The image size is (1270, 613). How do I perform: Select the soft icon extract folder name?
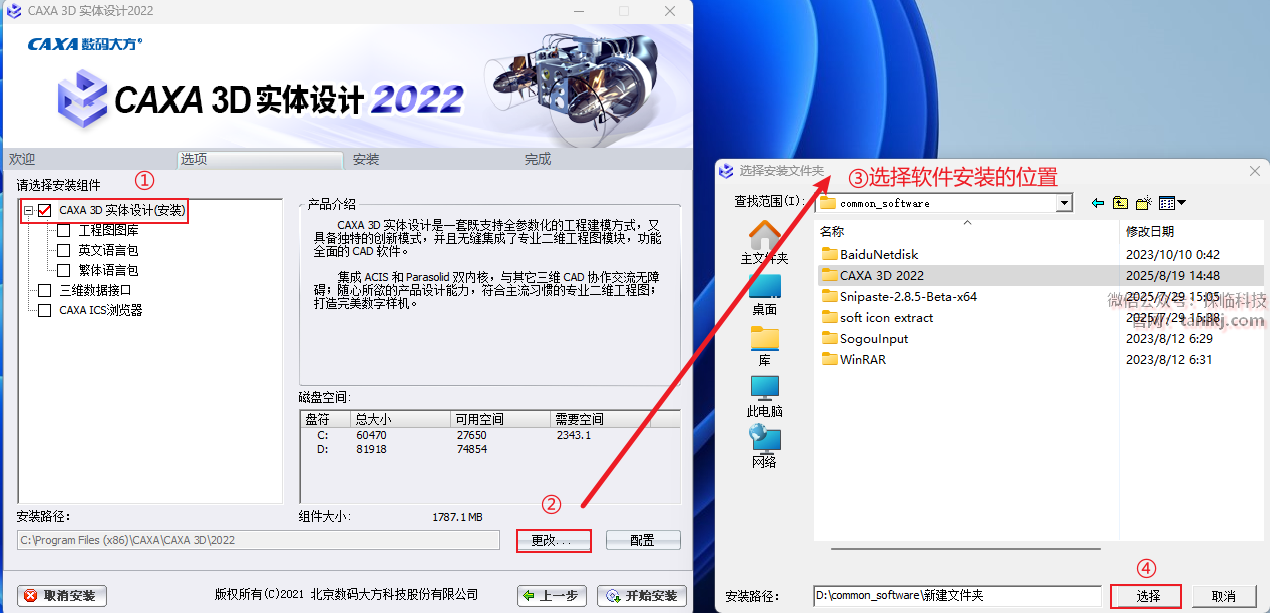click(886, 317)
